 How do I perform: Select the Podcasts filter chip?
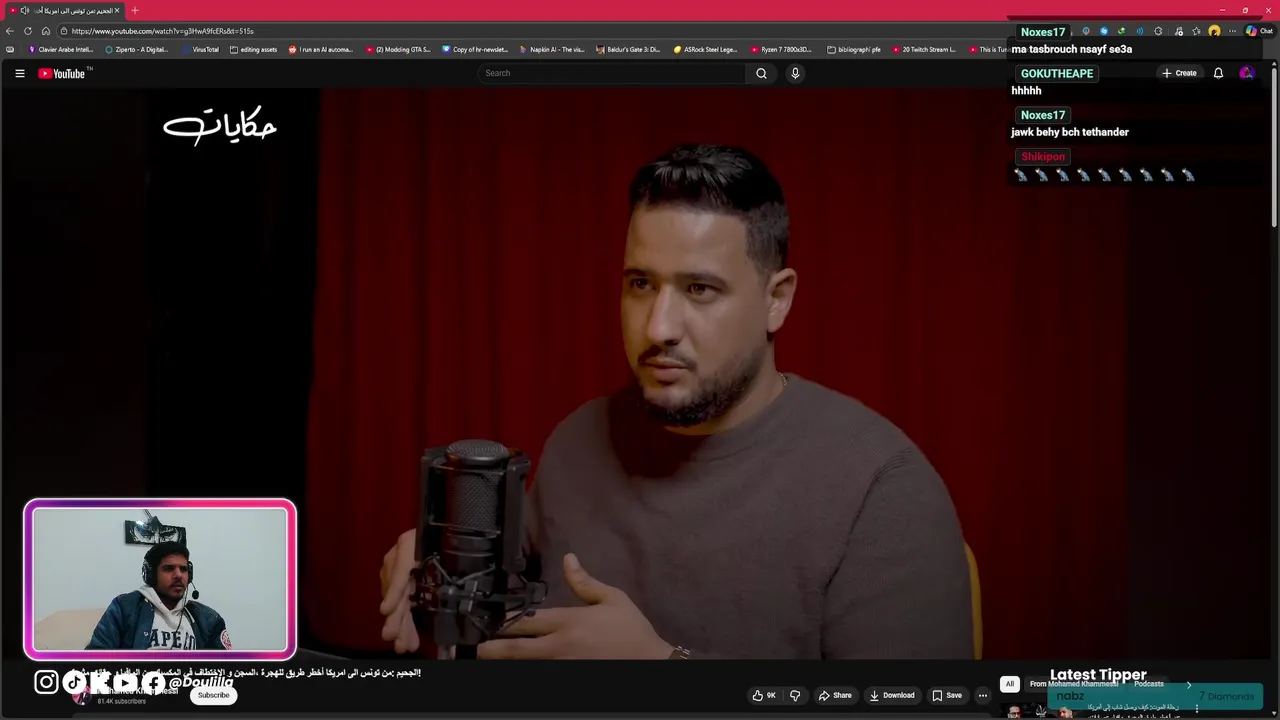(1148, 684)
